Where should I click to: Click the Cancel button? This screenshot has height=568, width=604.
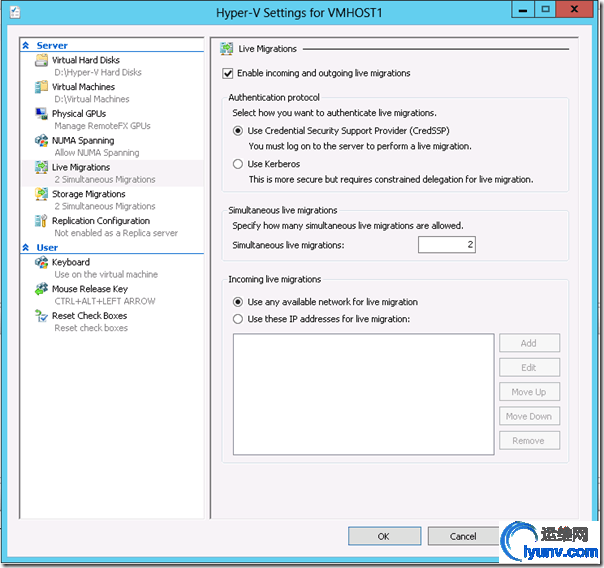[463, 536]
